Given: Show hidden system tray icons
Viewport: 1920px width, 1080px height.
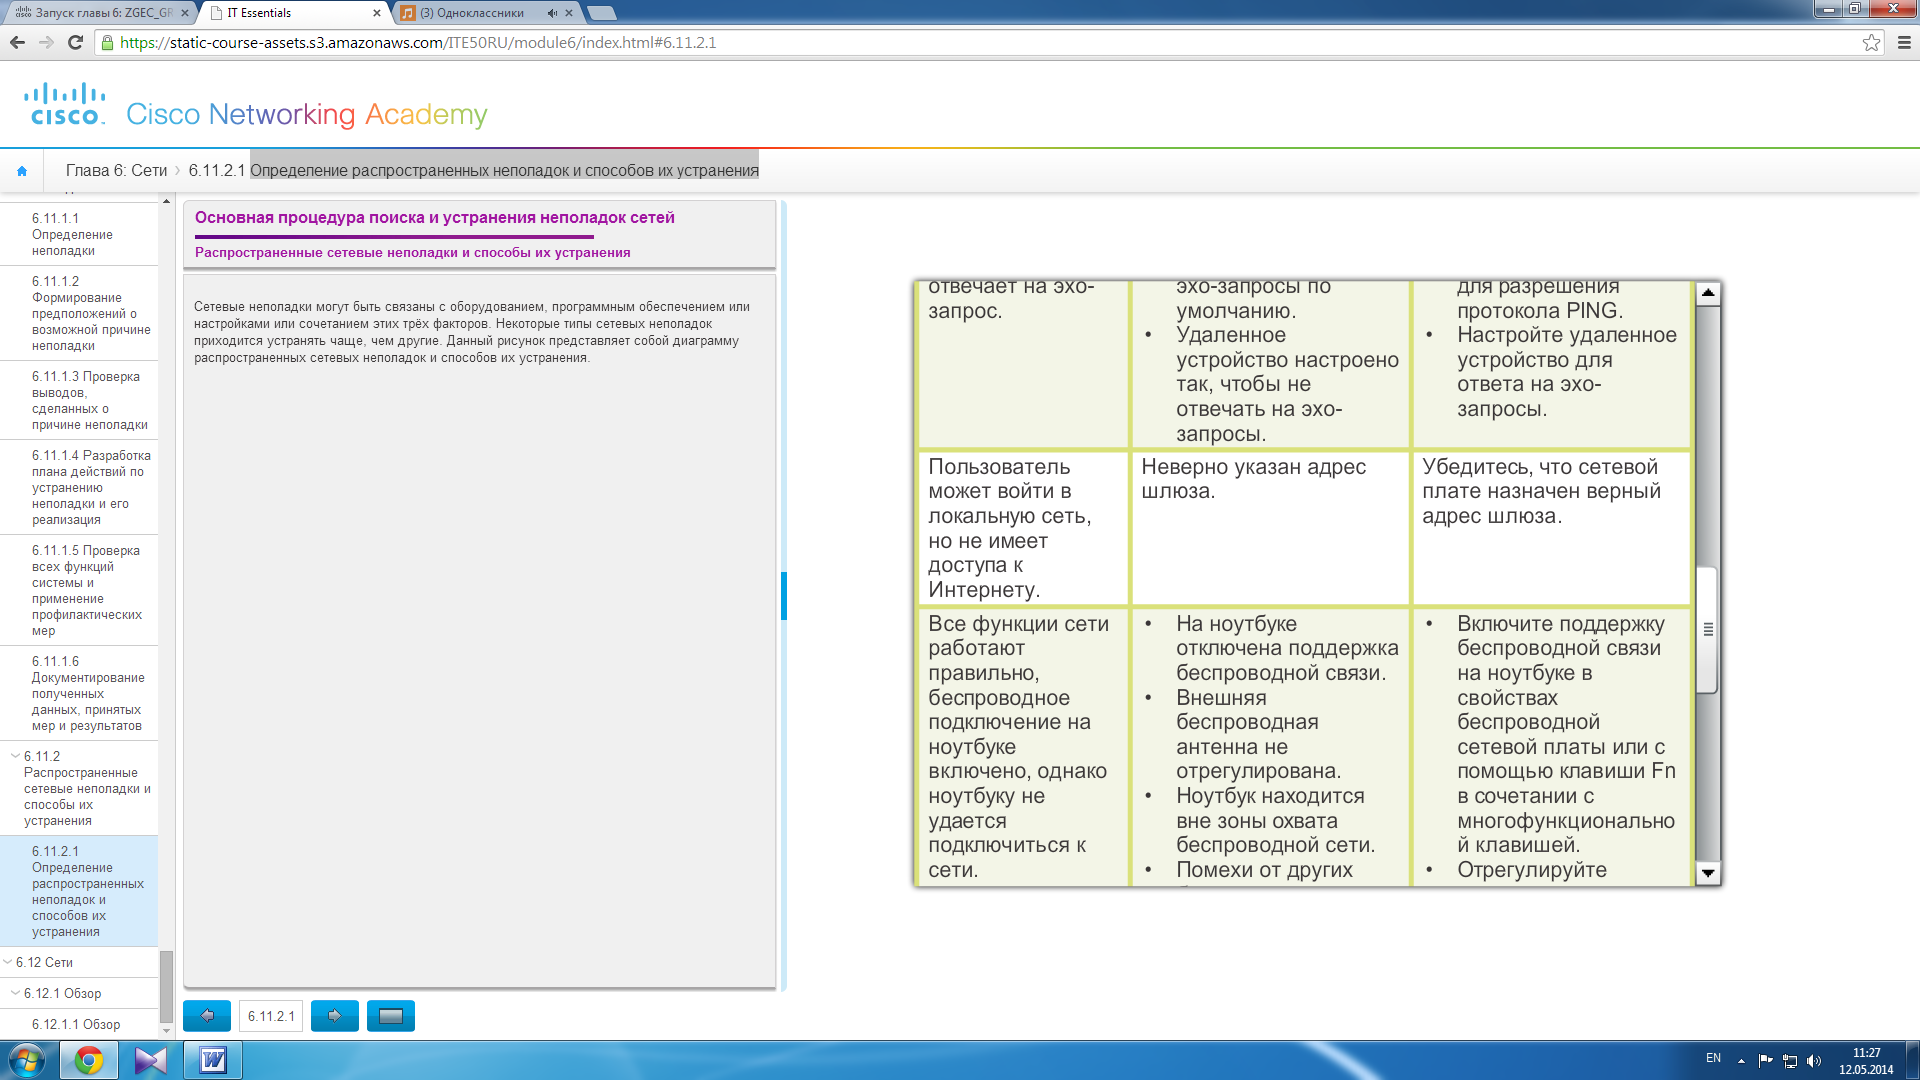Looking at the screenshot, I should (1742, 1061).
